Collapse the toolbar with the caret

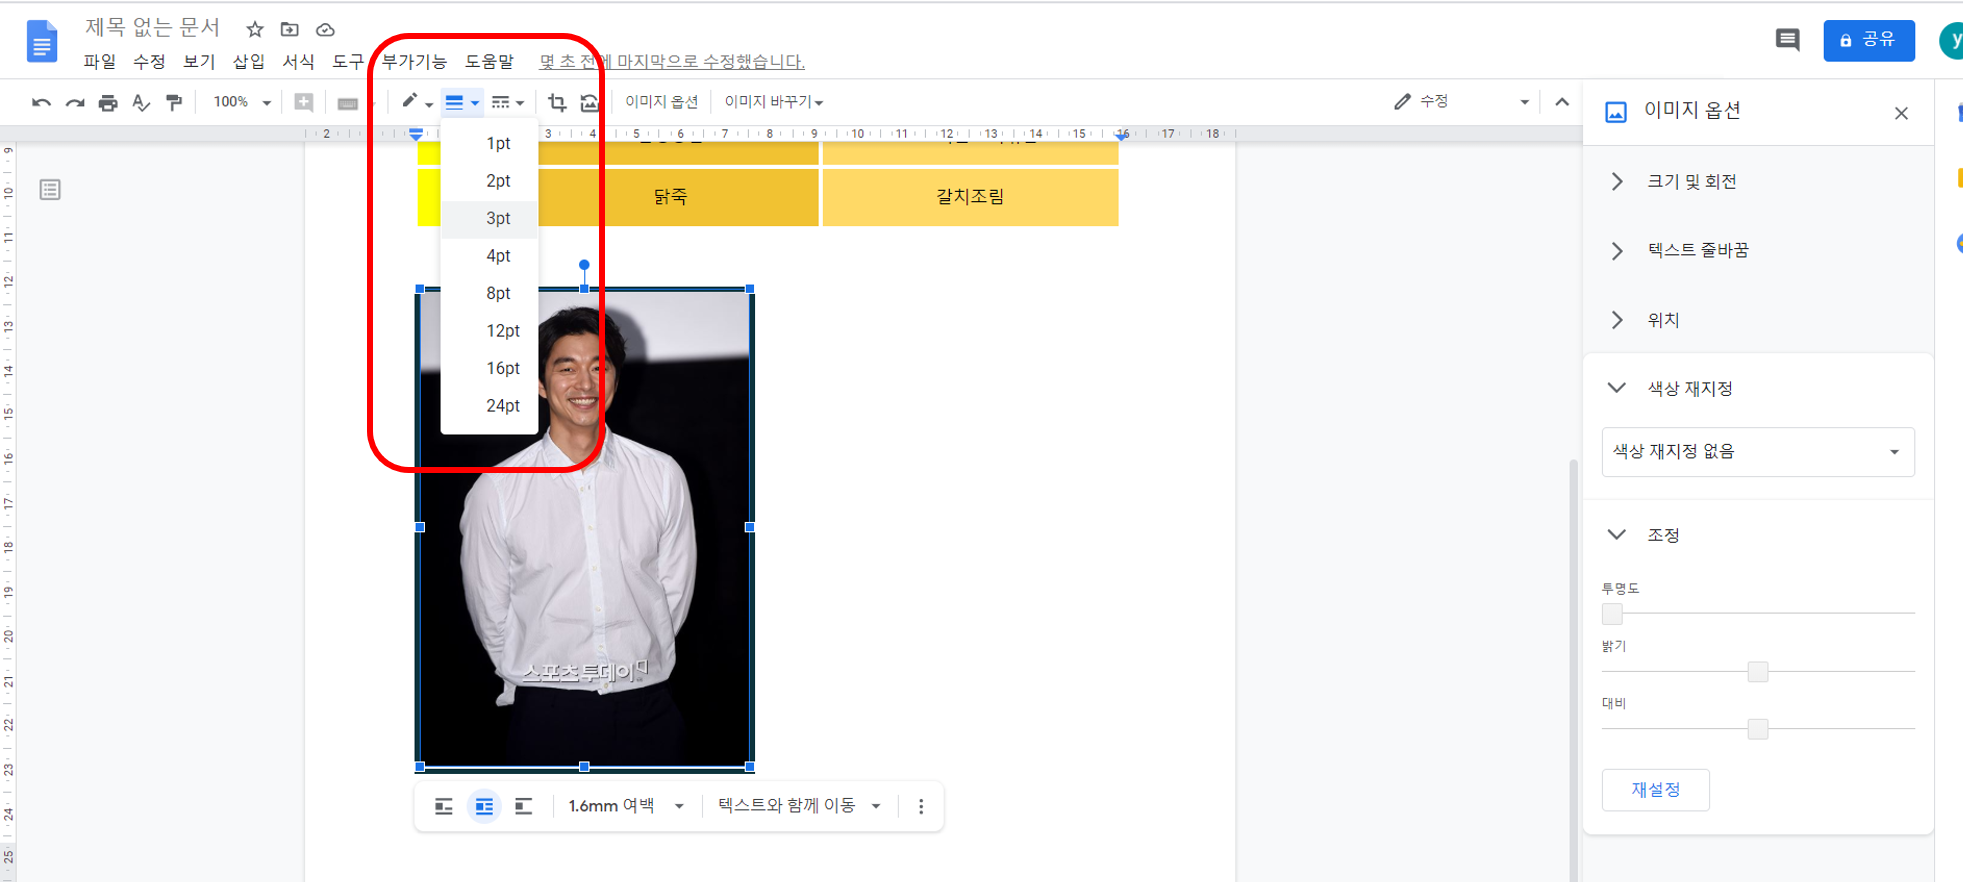tap(1562, 102)
